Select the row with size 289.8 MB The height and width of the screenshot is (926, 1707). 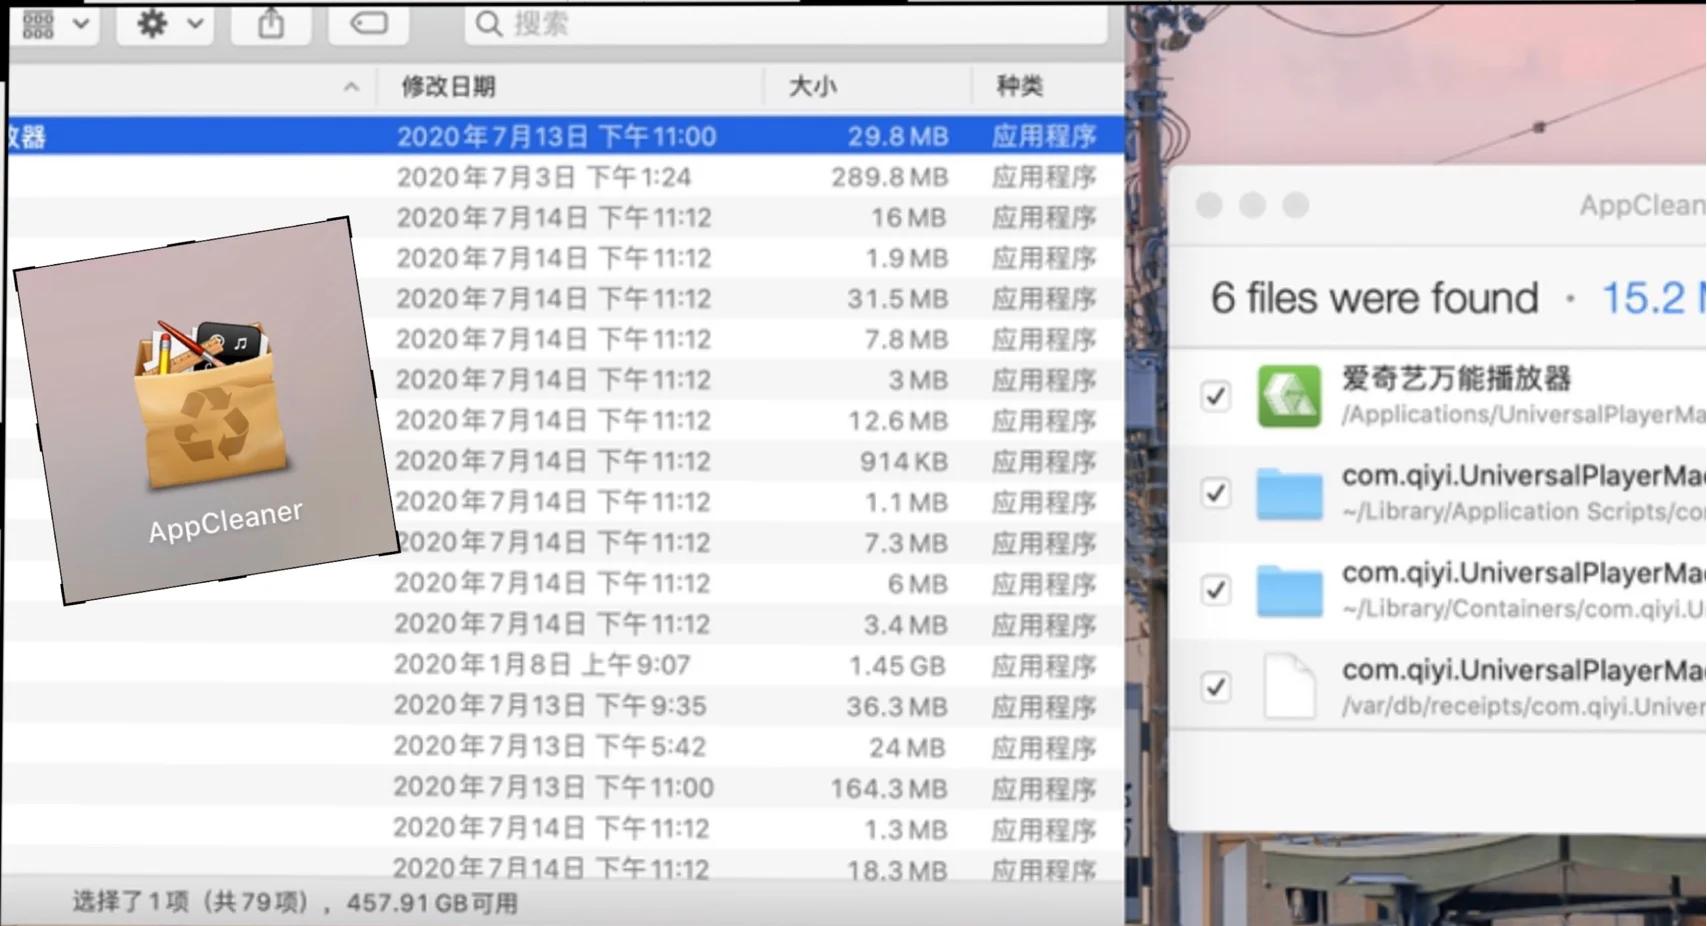[565, 177]
